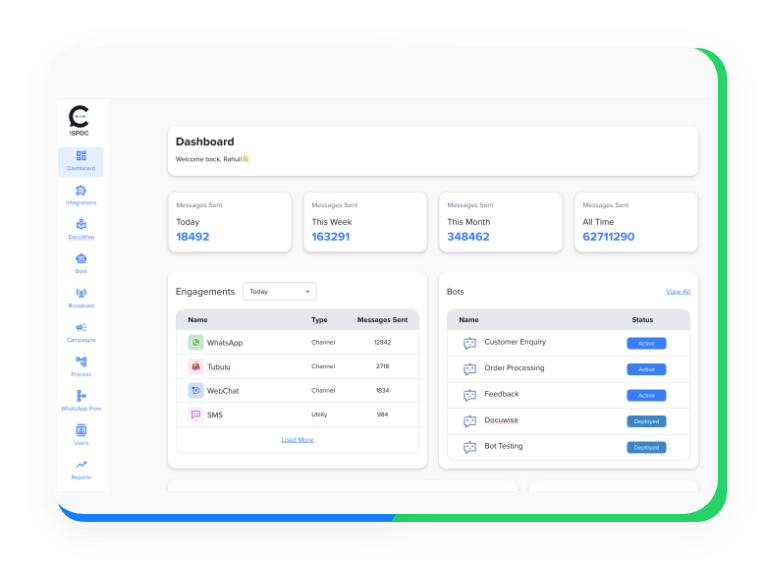Click the 1SPOC logo icon

(79, 120)
